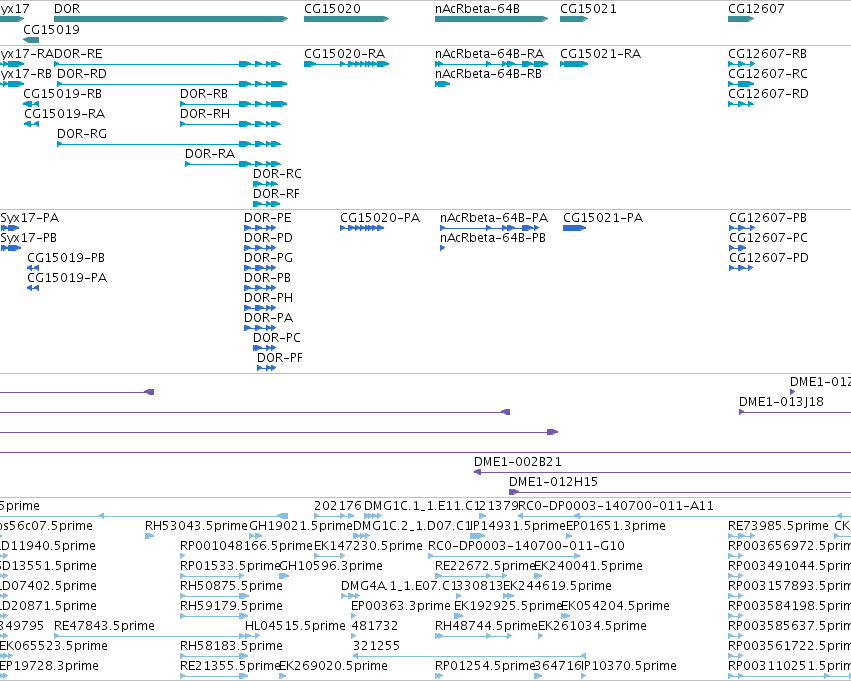Screen dimensions: 851x681
Task: Open the DOR-PH protein label
Action: 269,298
